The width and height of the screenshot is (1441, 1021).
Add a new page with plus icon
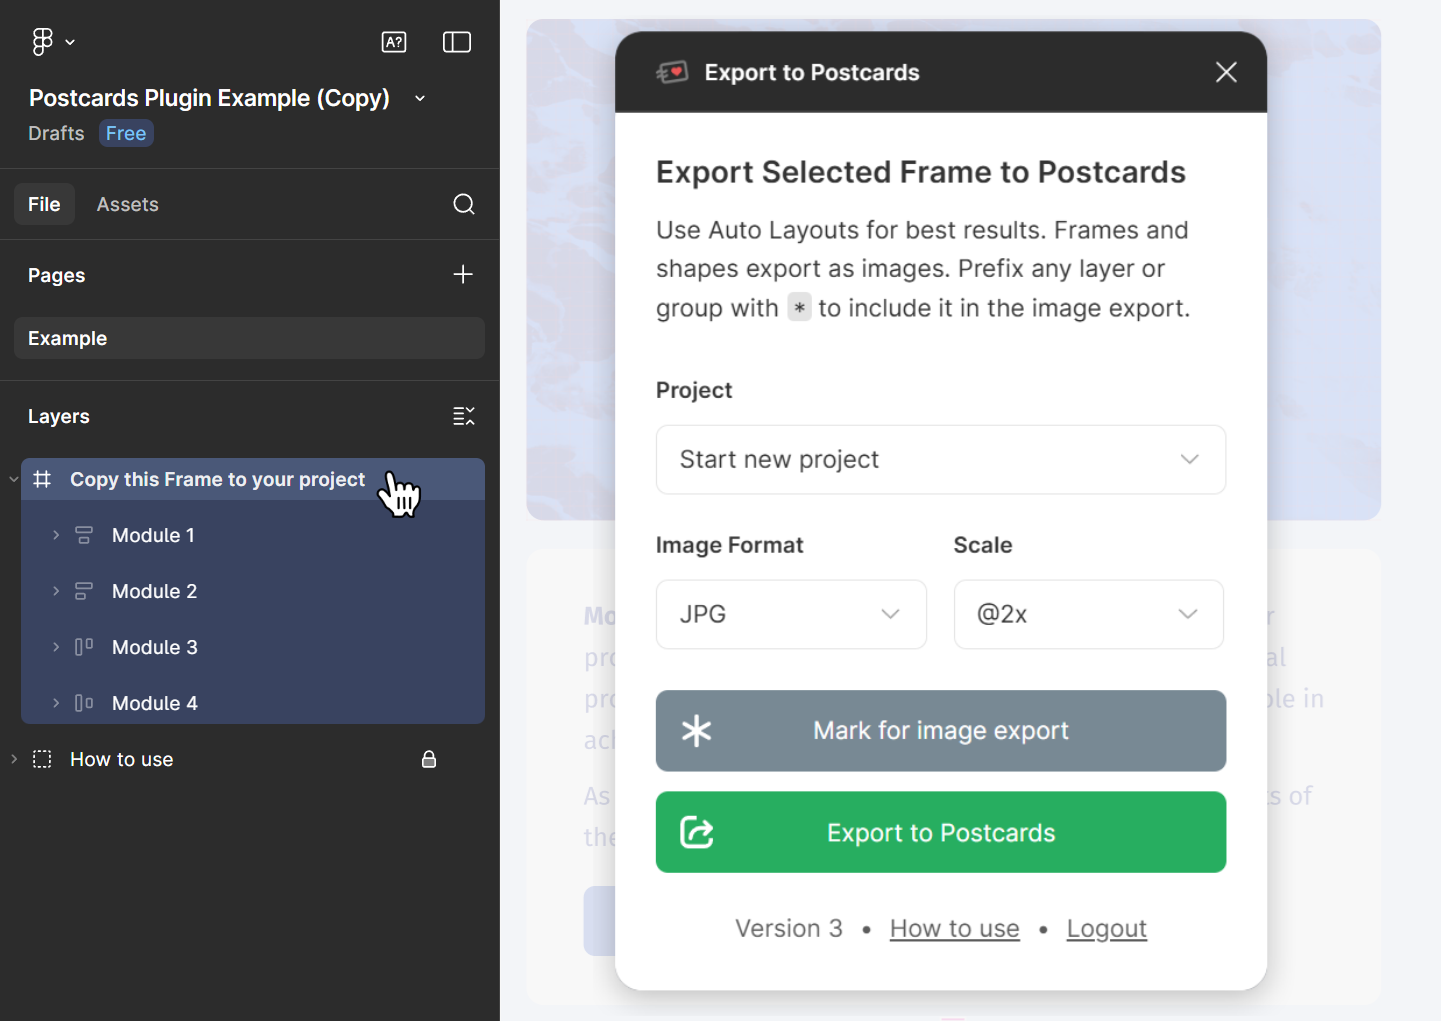click(463, 275)
